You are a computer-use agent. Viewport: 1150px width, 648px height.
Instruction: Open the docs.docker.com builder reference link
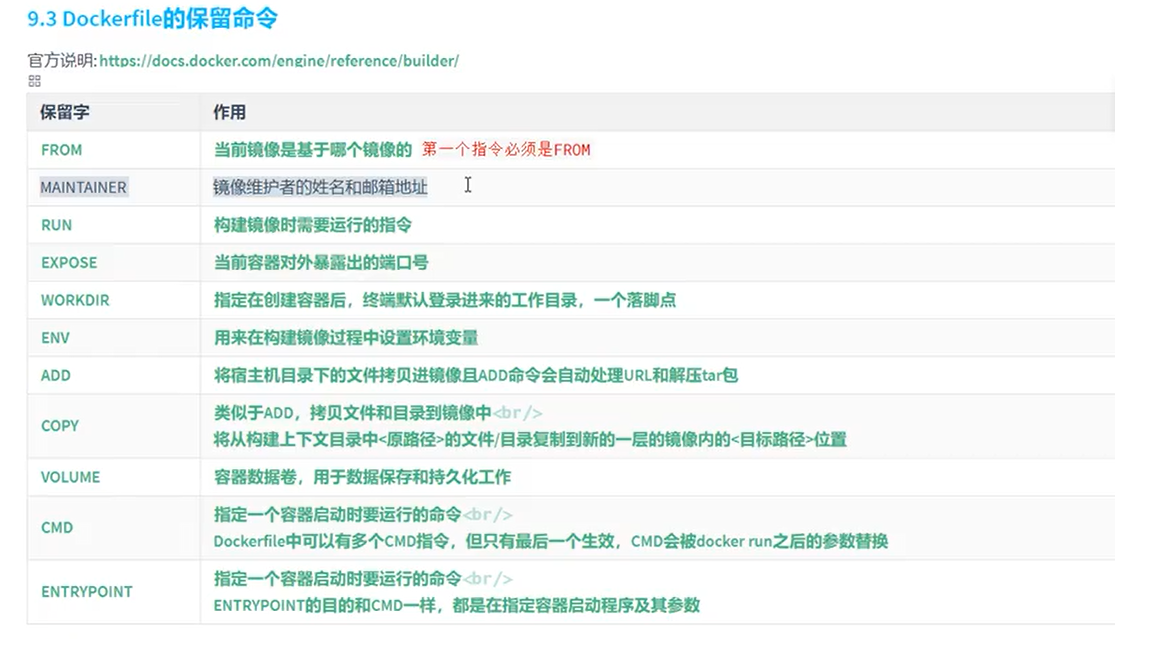click(x=279, y=61)
